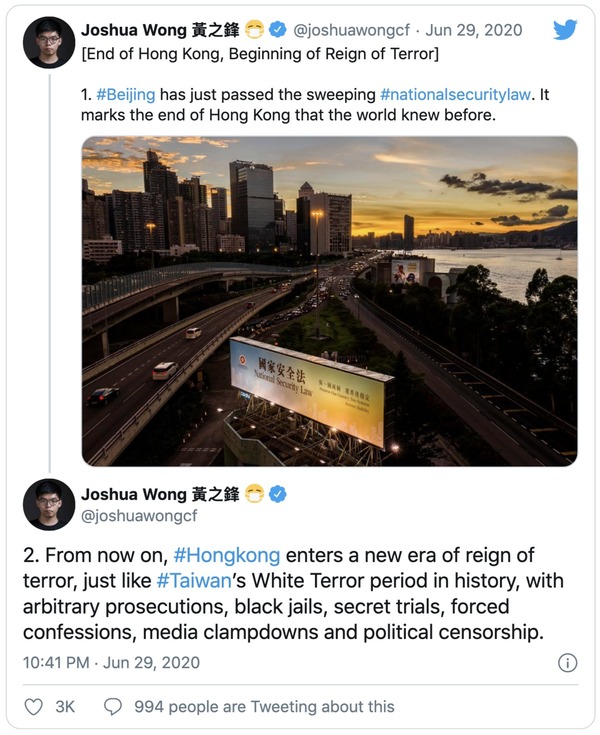Open the tweet info icon
The image size is (600, 735).
coord(566,663)
